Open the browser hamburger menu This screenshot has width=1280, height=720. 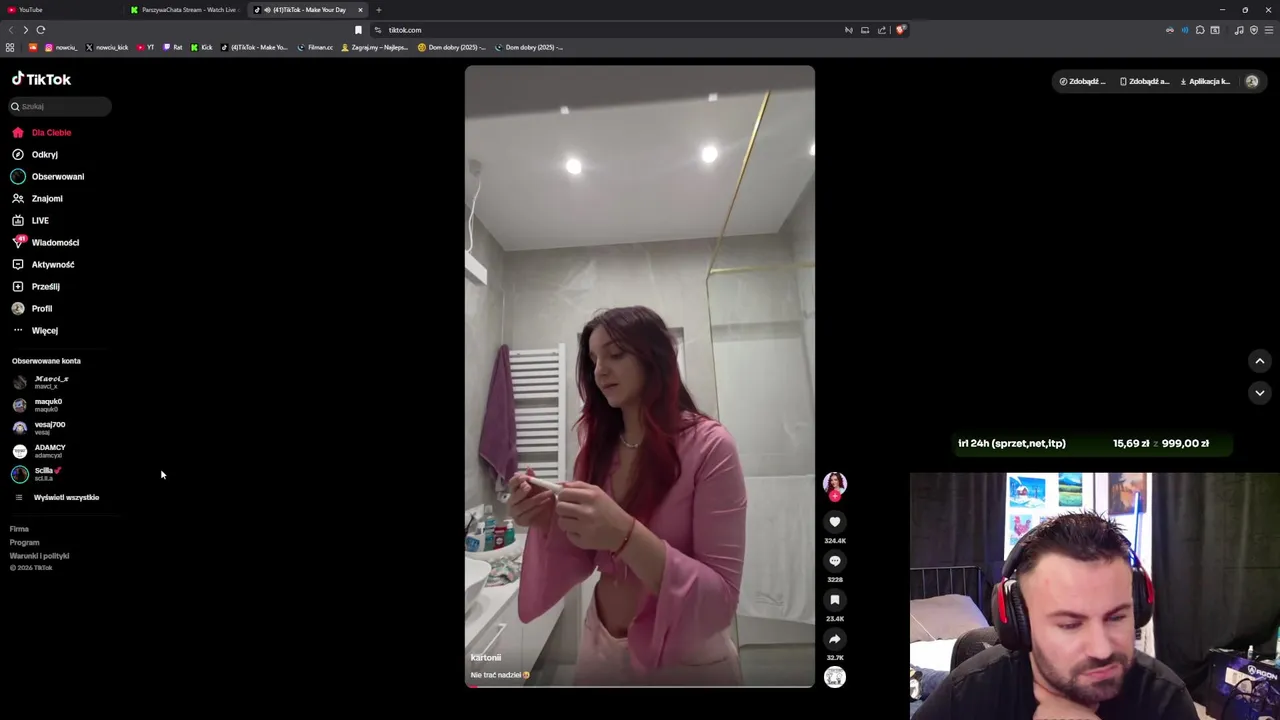tap(1269, 30)
